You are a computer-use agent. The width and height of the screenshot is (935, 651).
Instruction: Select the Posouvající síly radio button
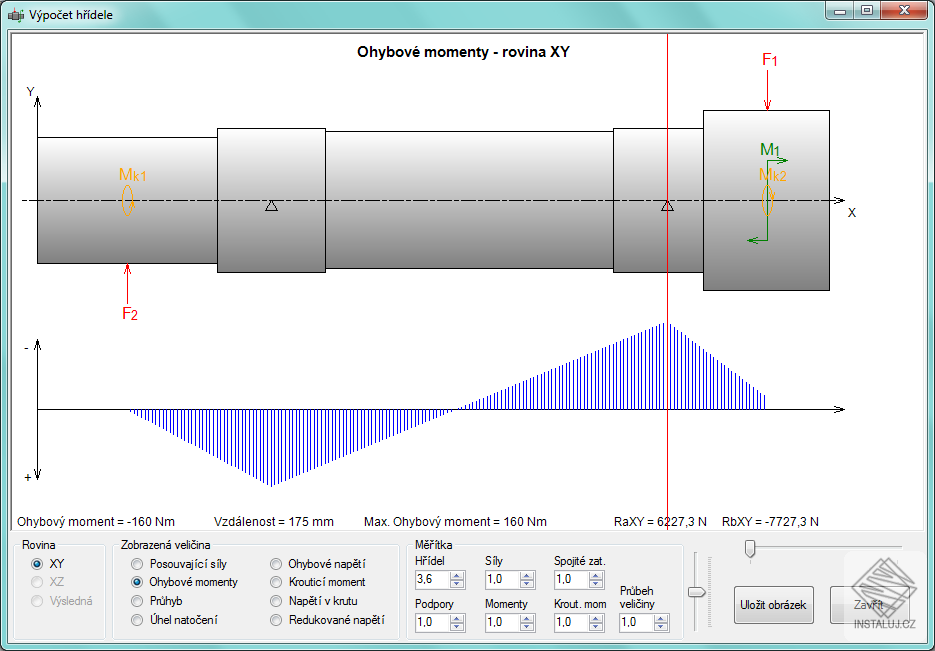tap(138, 564)
